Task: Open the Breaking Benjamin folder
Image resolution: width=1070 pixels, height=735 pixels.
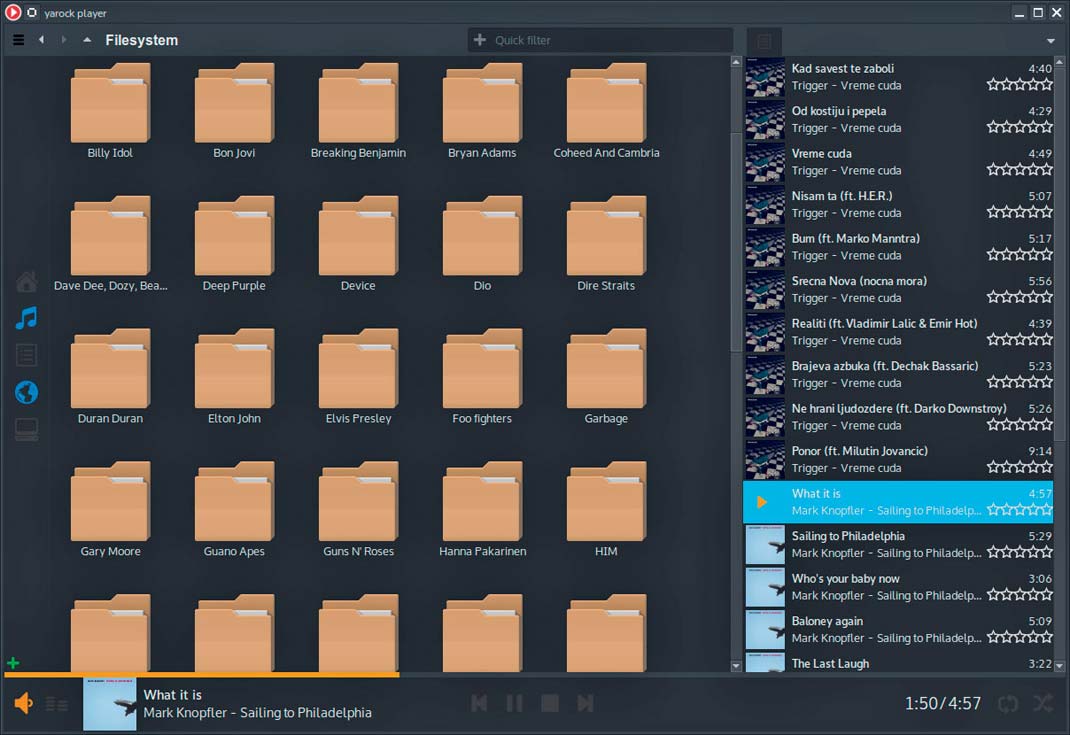Action: point(358,111)
